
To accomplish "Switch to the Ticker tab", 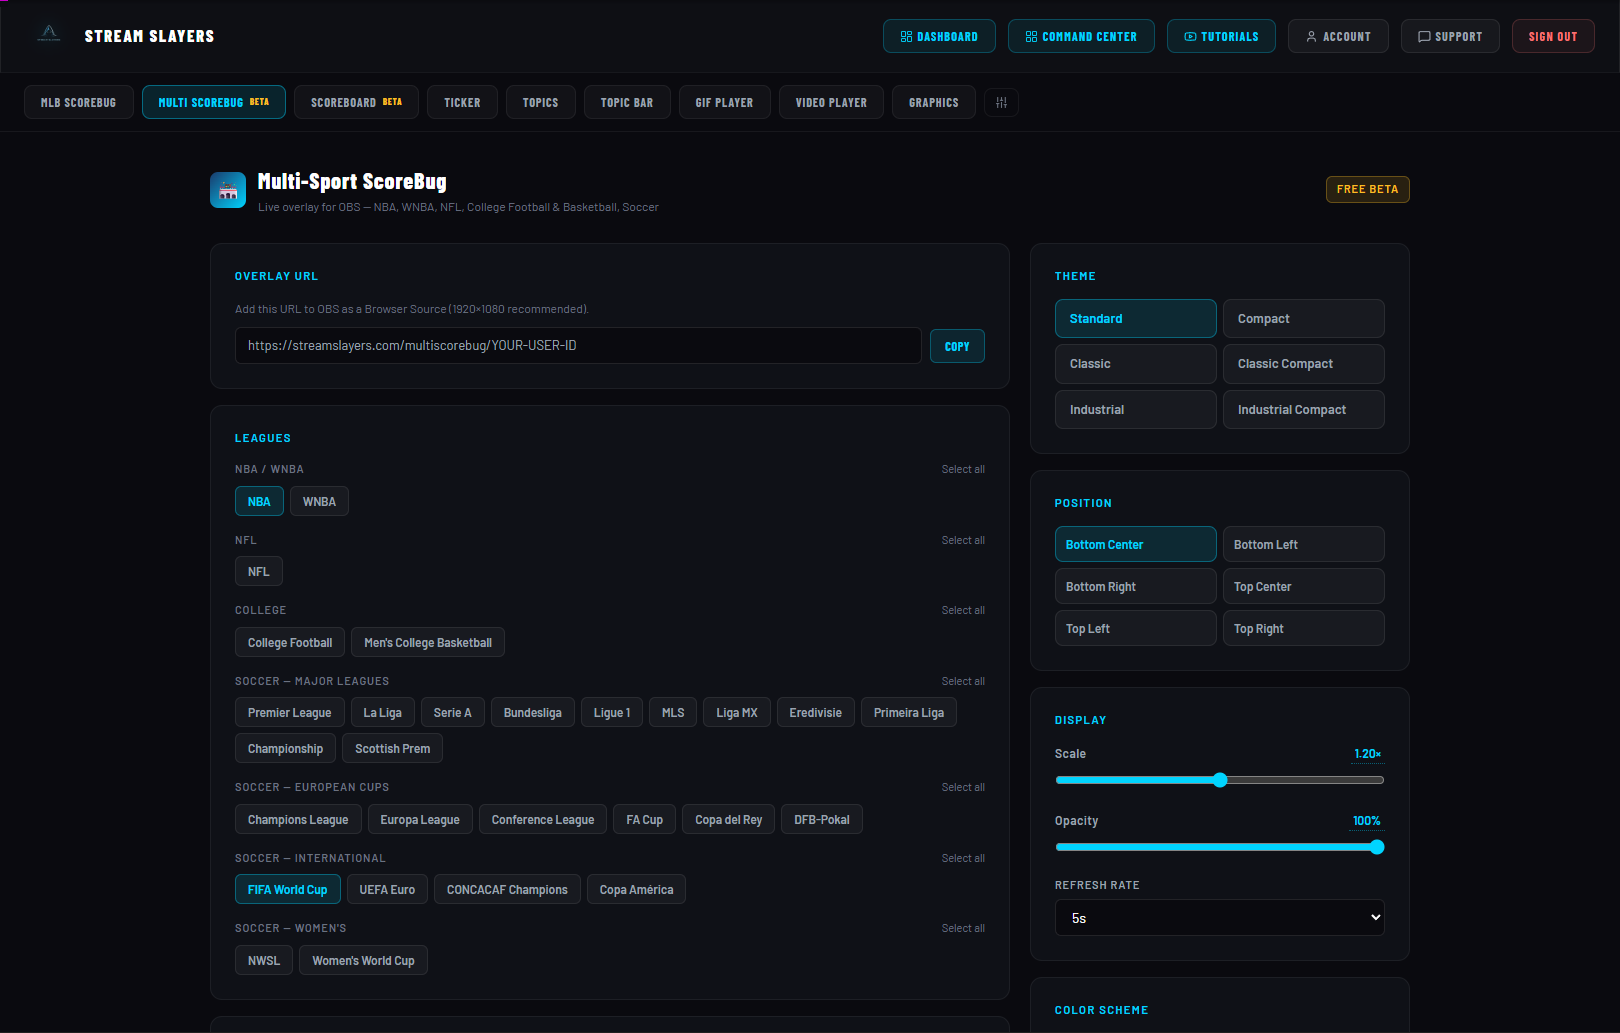I will coord(462,102).
